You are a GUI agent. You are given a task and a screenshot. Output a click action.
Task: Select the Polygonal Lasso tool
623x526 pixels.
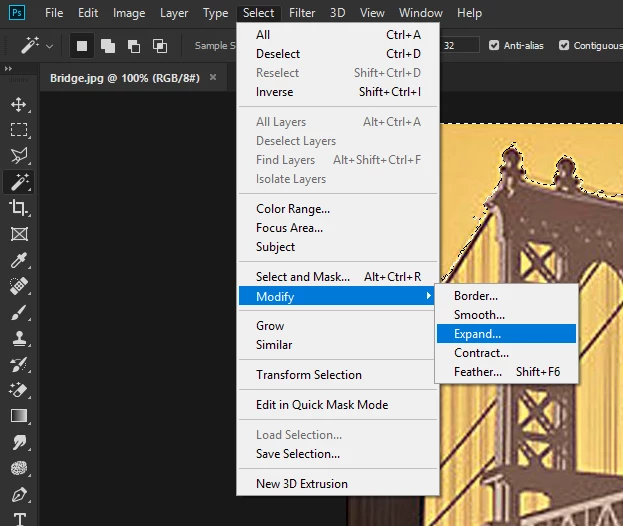(x=19, y=156)
